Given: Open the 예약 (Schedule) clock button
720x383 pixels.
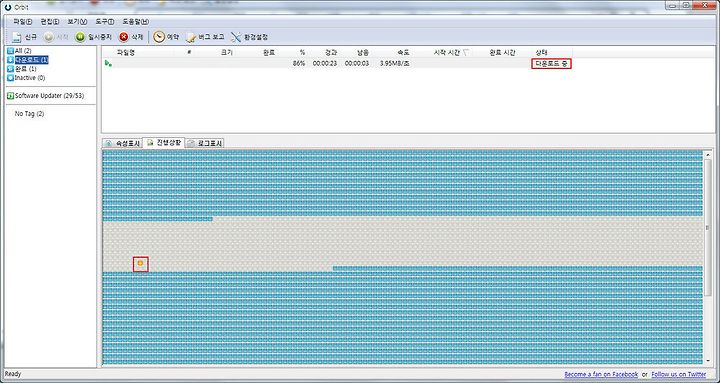Looking at the screenshot, I should click(166, 37).
